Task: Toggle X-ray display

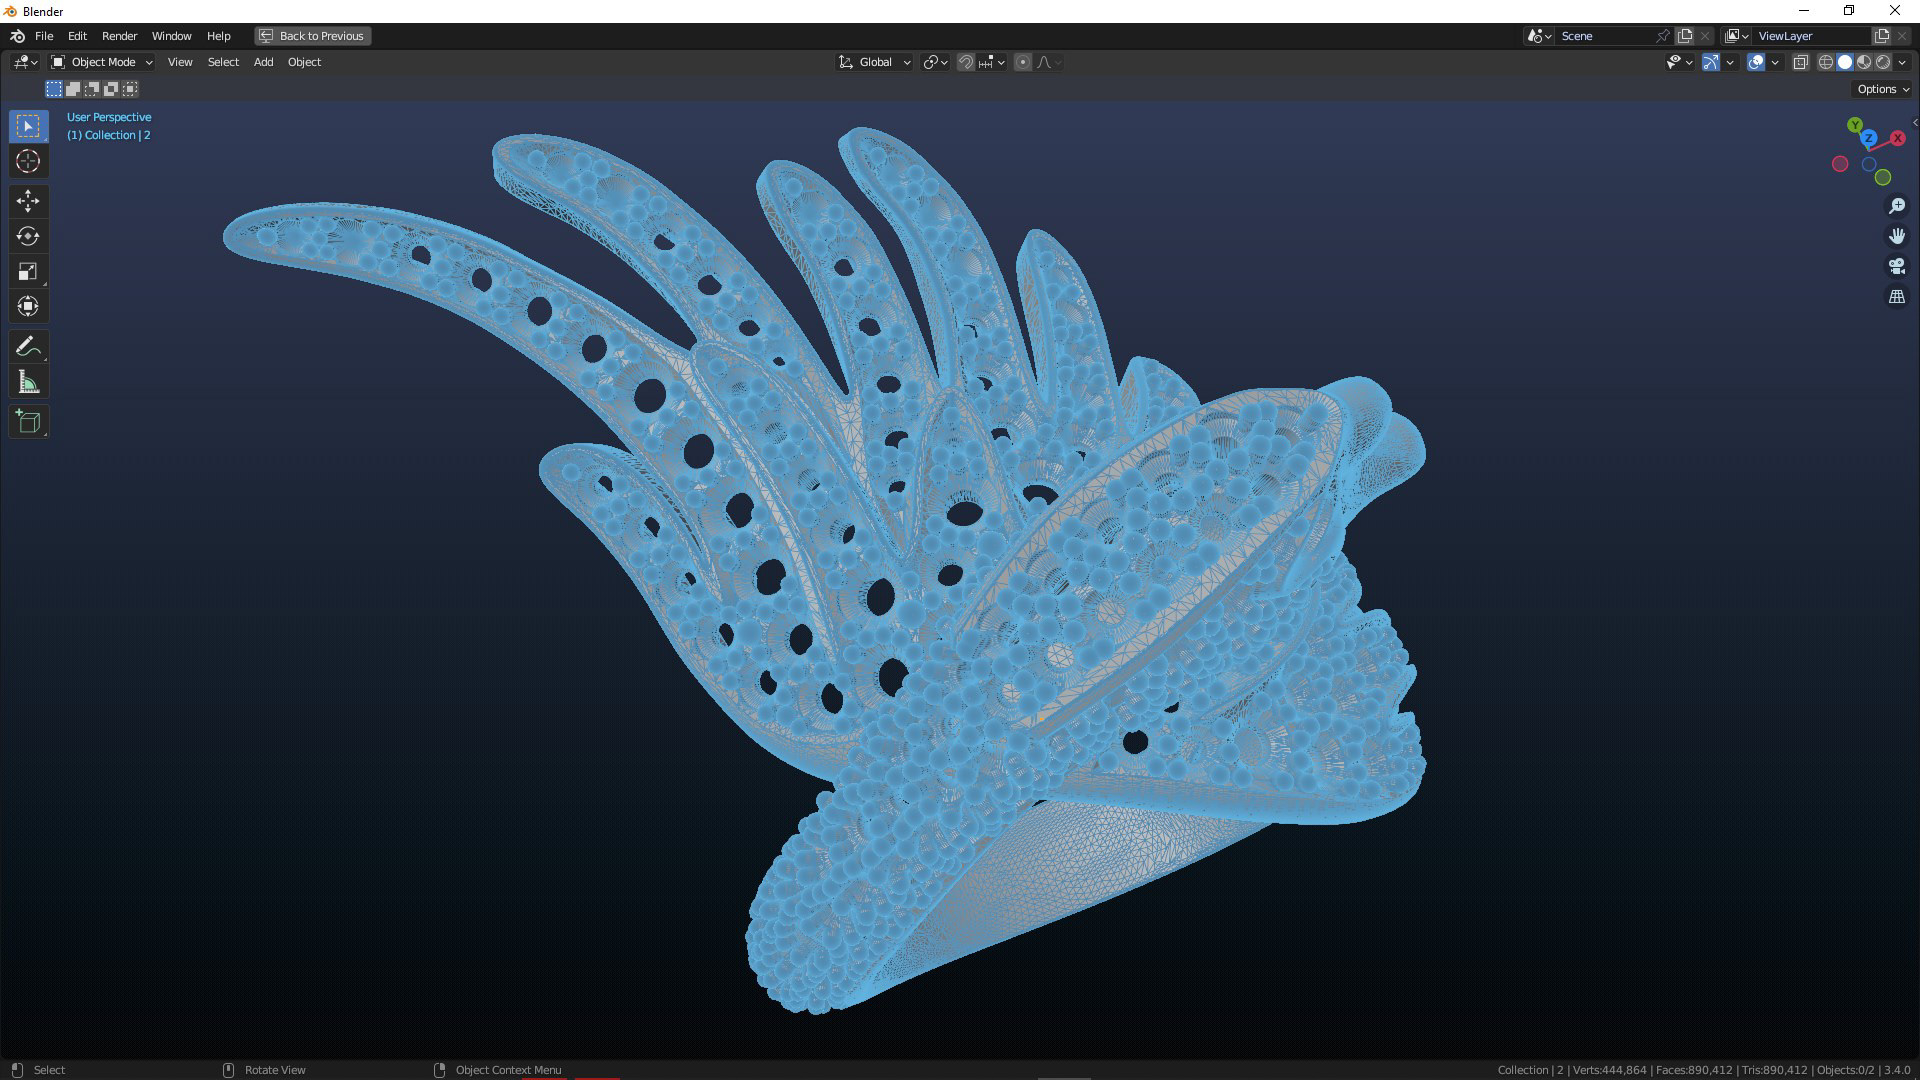Action: point(1800,62)
